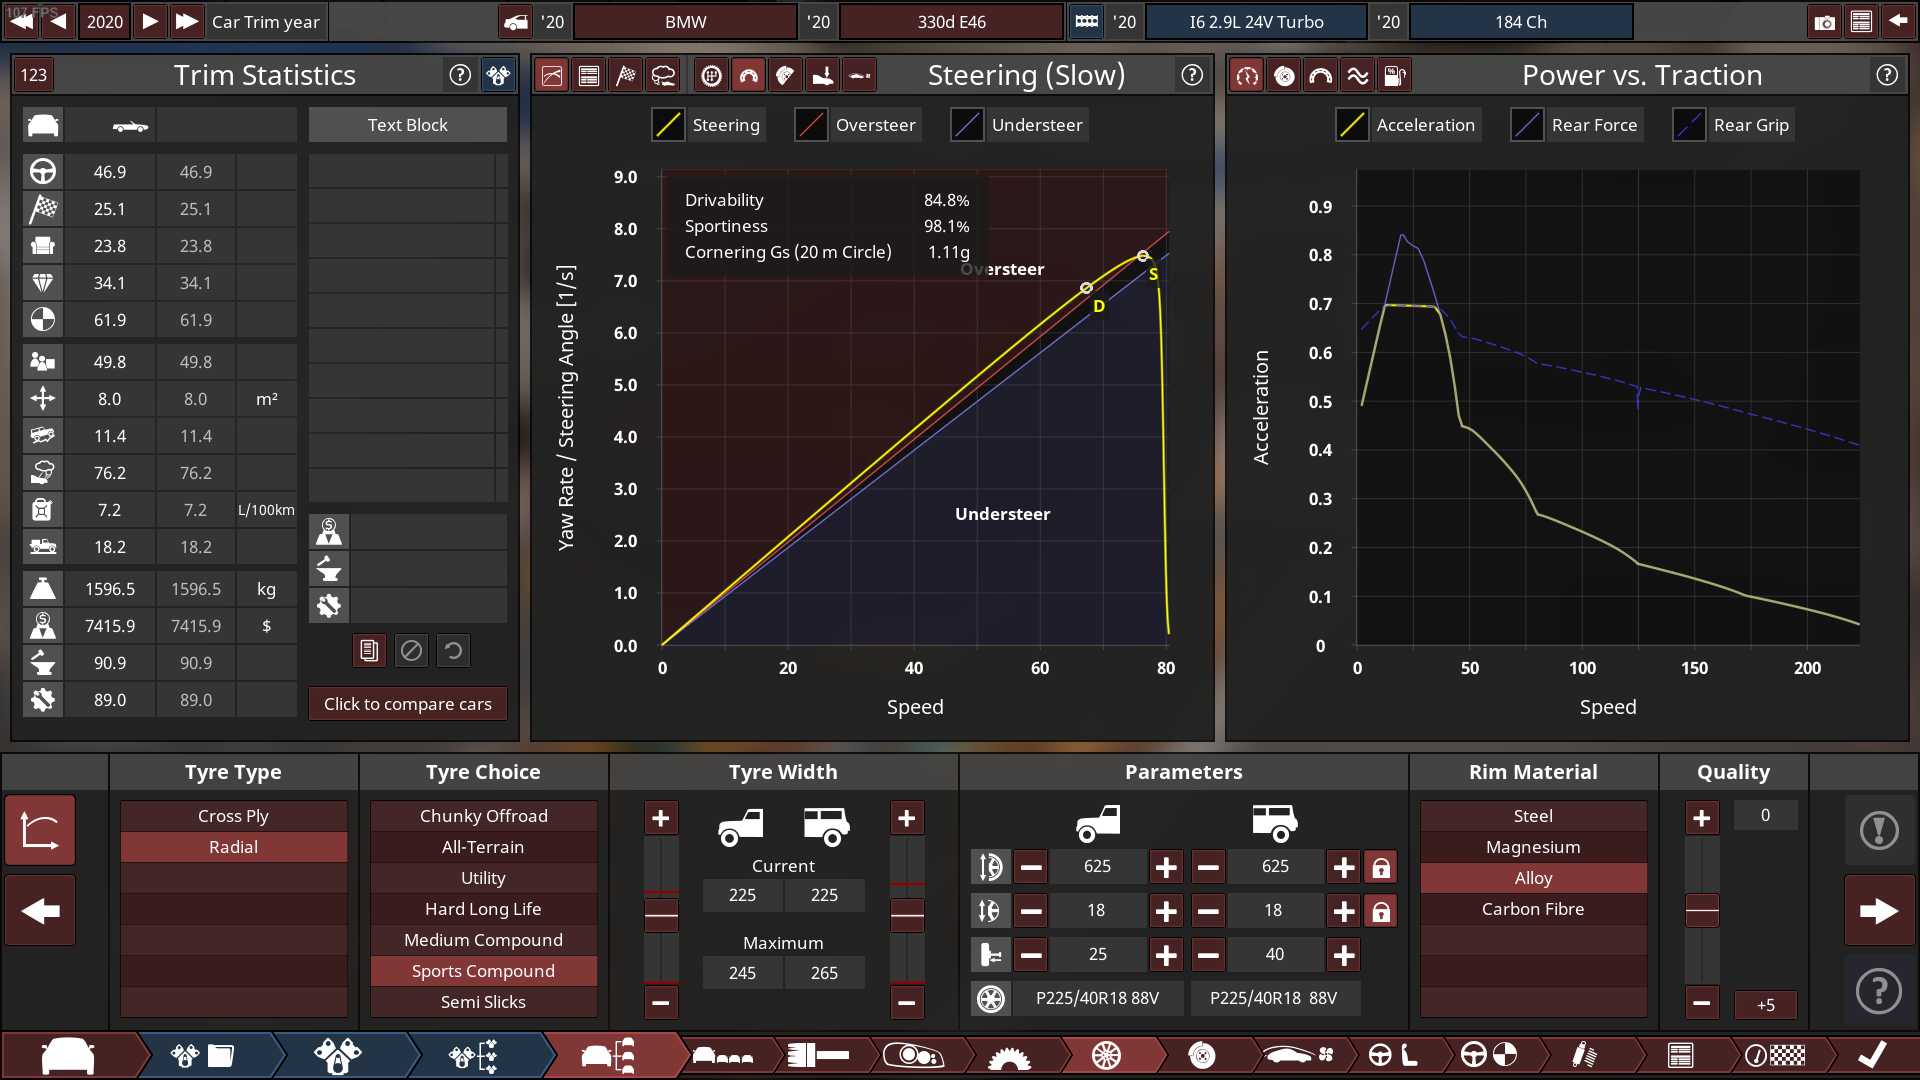1920x1080 pixels.
Task: Adjust the rear tyre width slider handle
Action: click(907, 914)
